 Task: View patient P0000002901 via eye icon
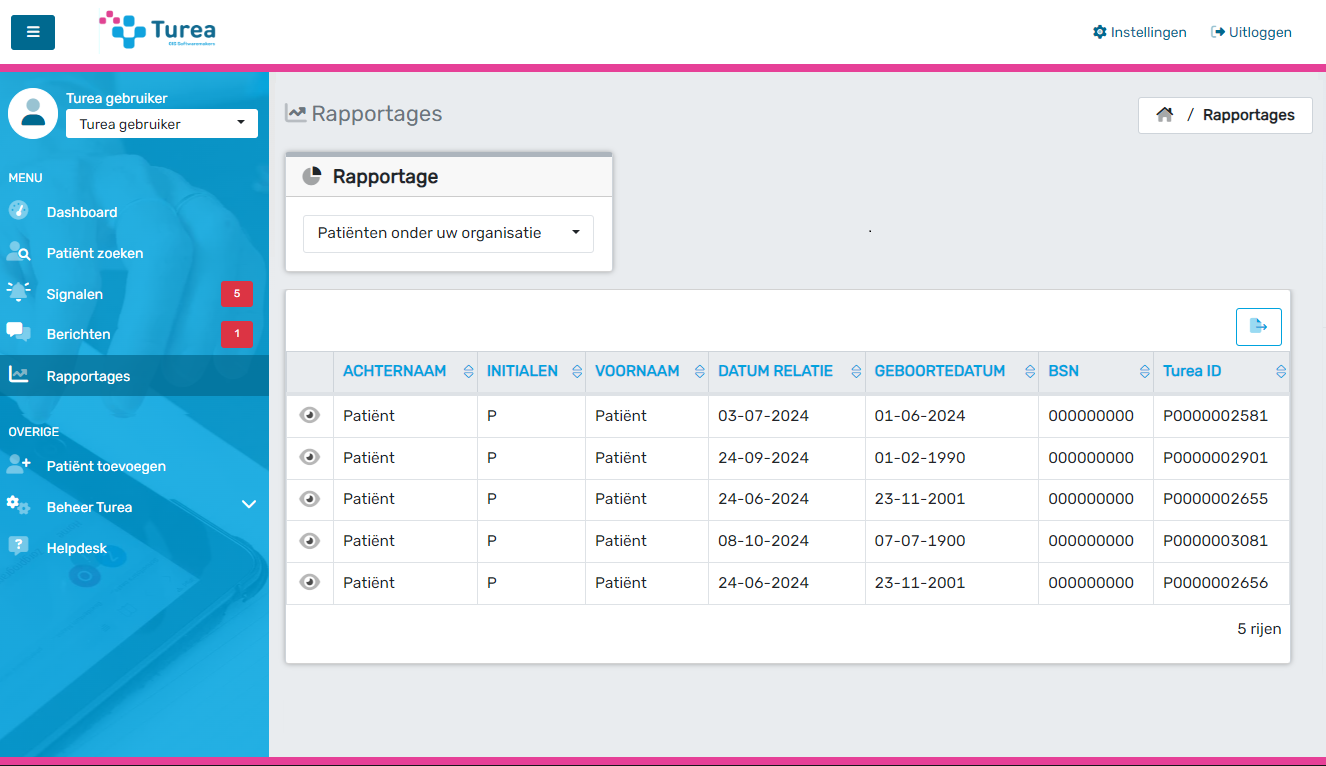[x=310, y=457]
